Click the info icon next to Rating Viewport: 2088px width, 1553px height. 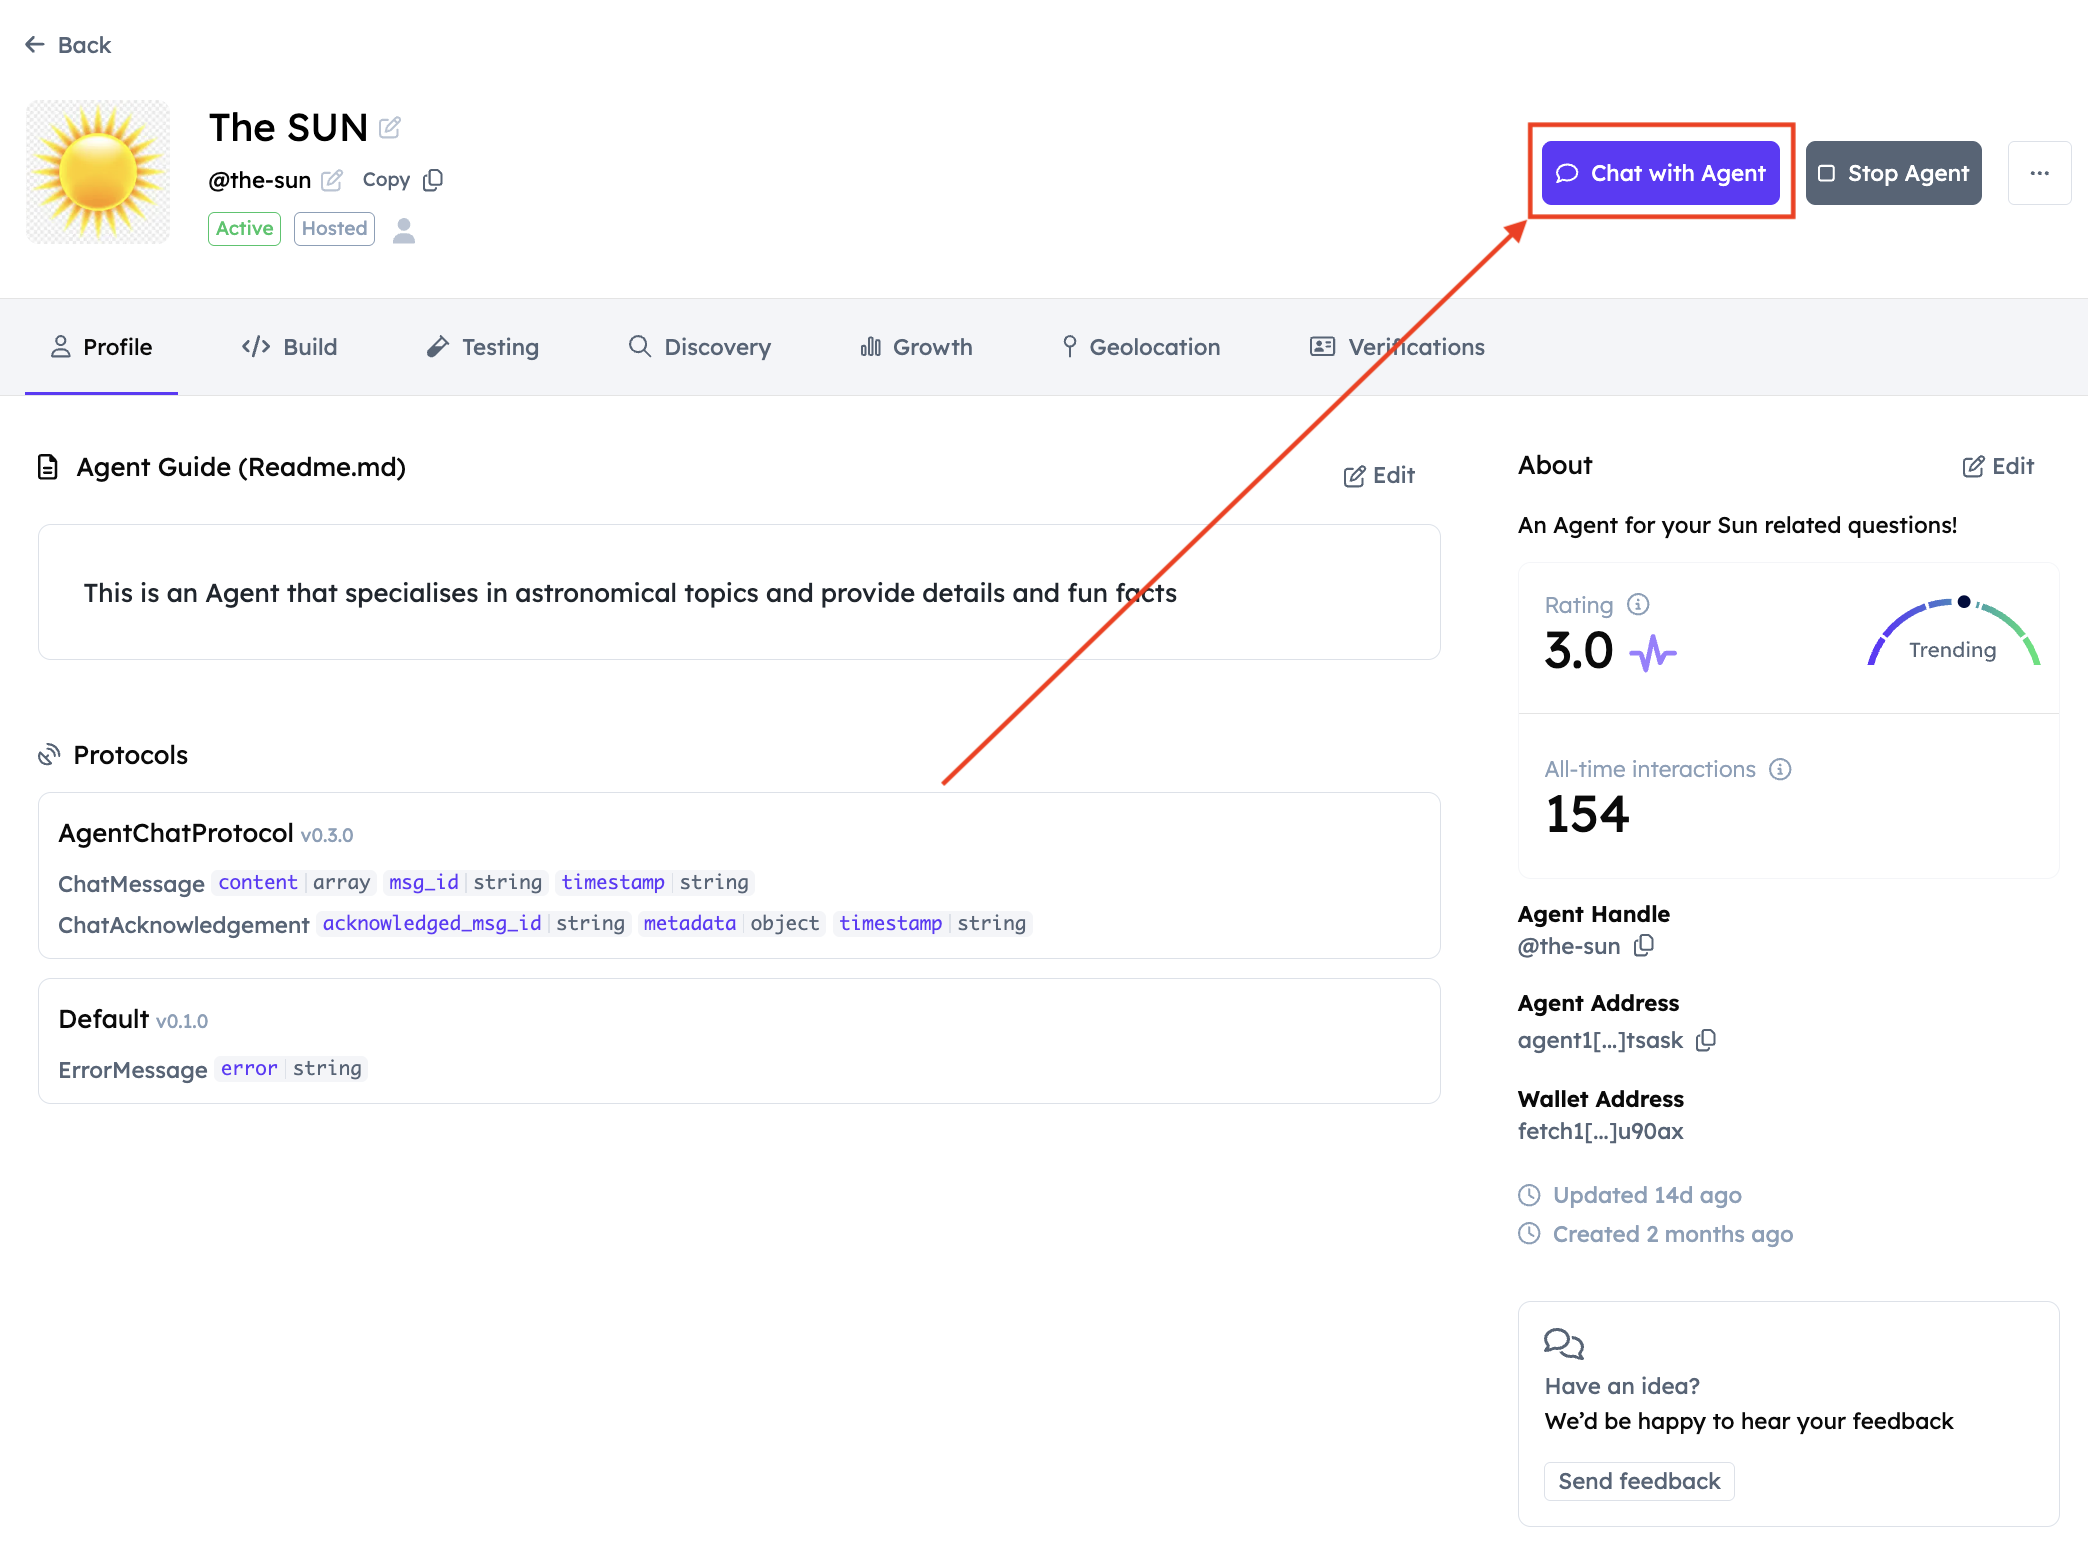point(1638,604)
